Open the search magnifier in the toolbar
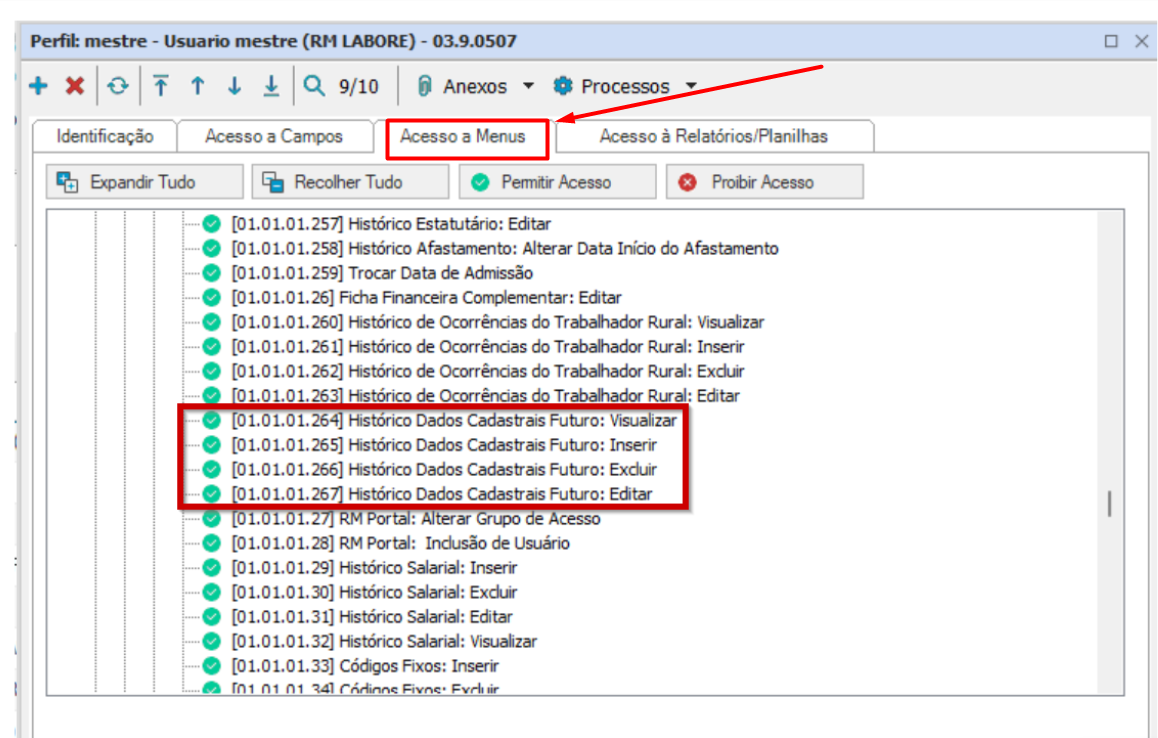 click(x=314, y=86)
